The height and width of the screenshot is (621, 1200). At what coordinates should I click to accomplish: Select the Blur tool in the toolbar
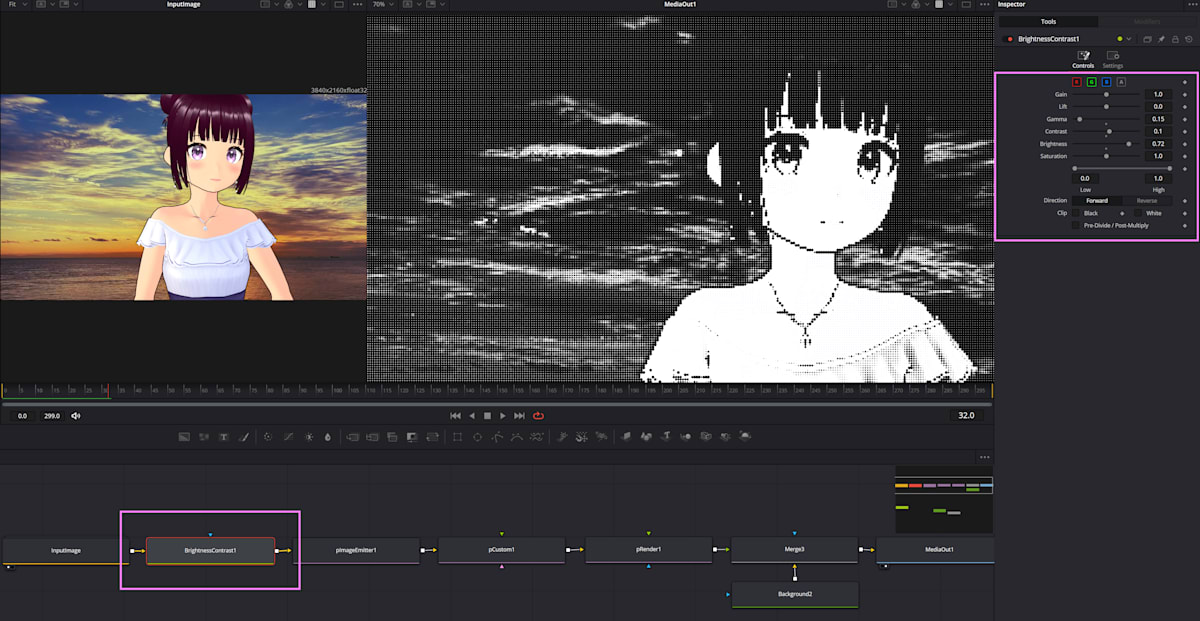click(327, 436)
